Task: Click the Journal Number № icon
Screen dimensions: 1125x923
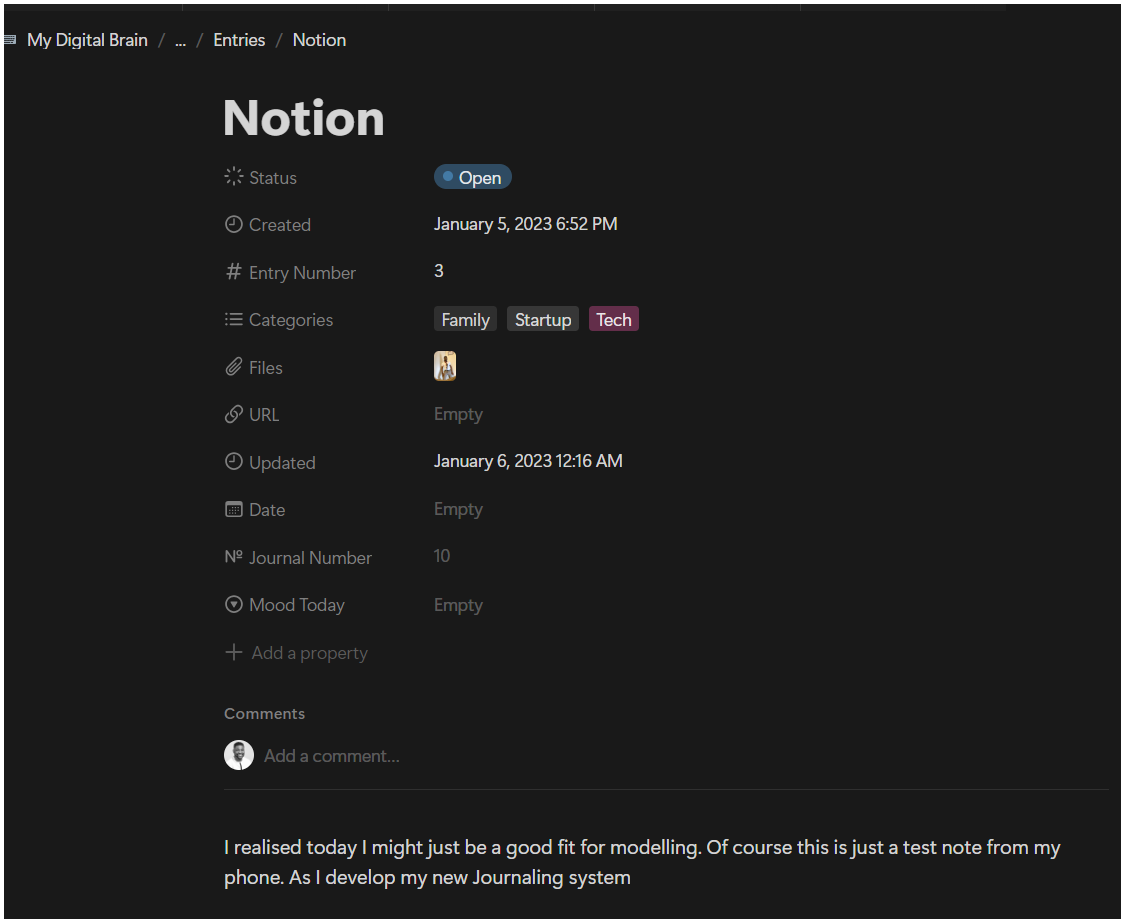Action: pyautogui.click(x=233, y=557)
